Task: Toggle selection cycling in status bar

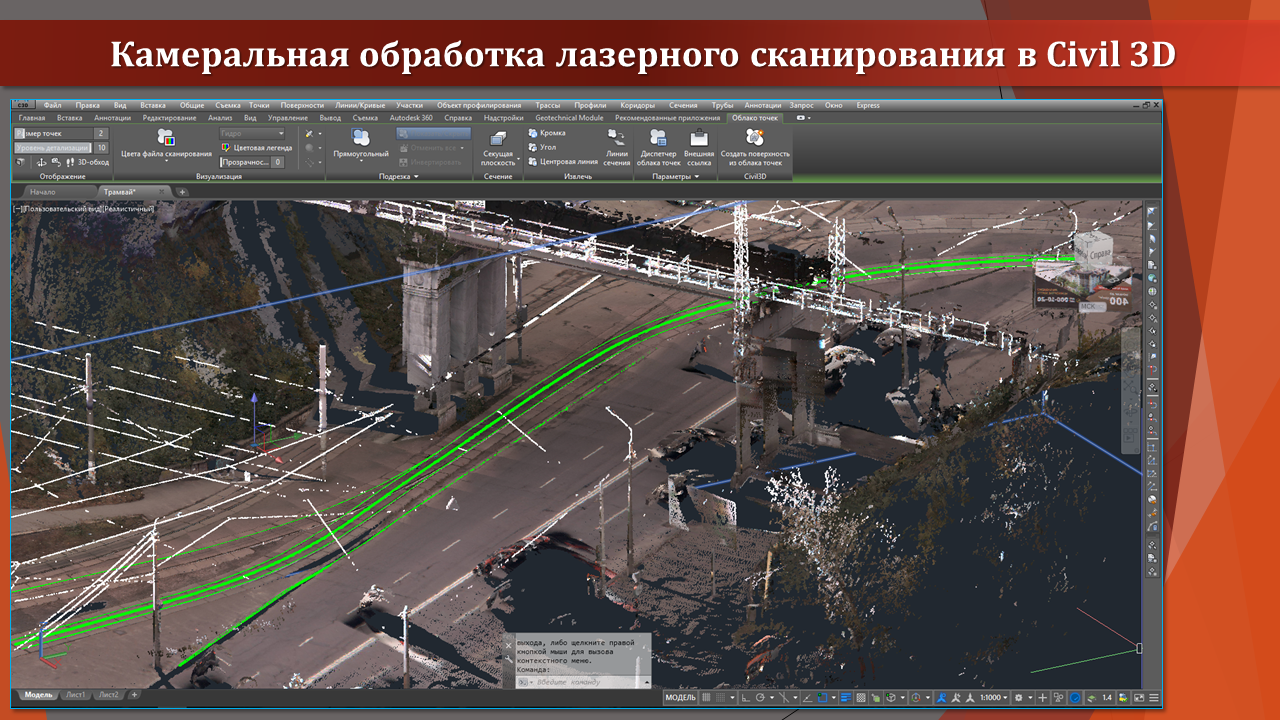Action: tap(876, 697)
